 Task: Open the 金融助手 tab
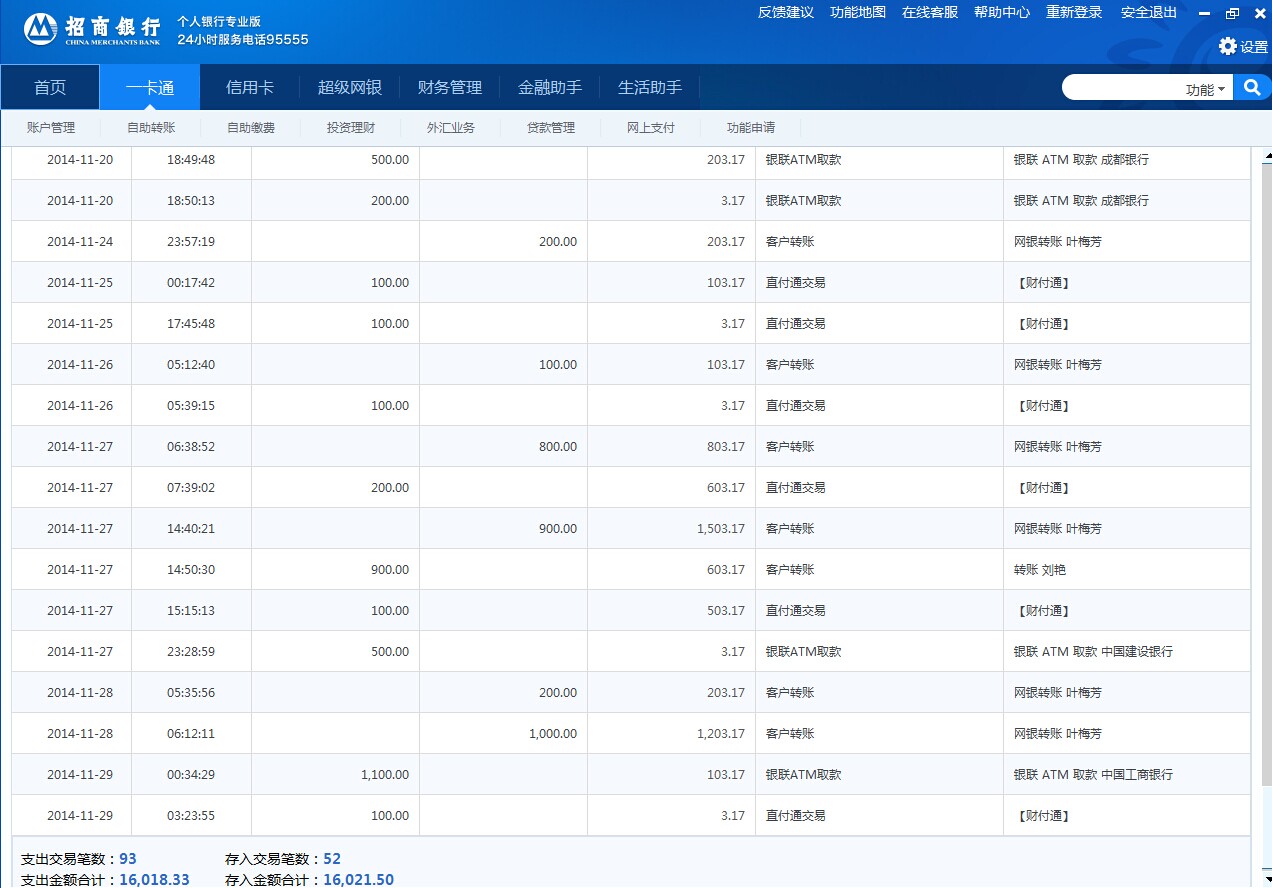(550, 87)
